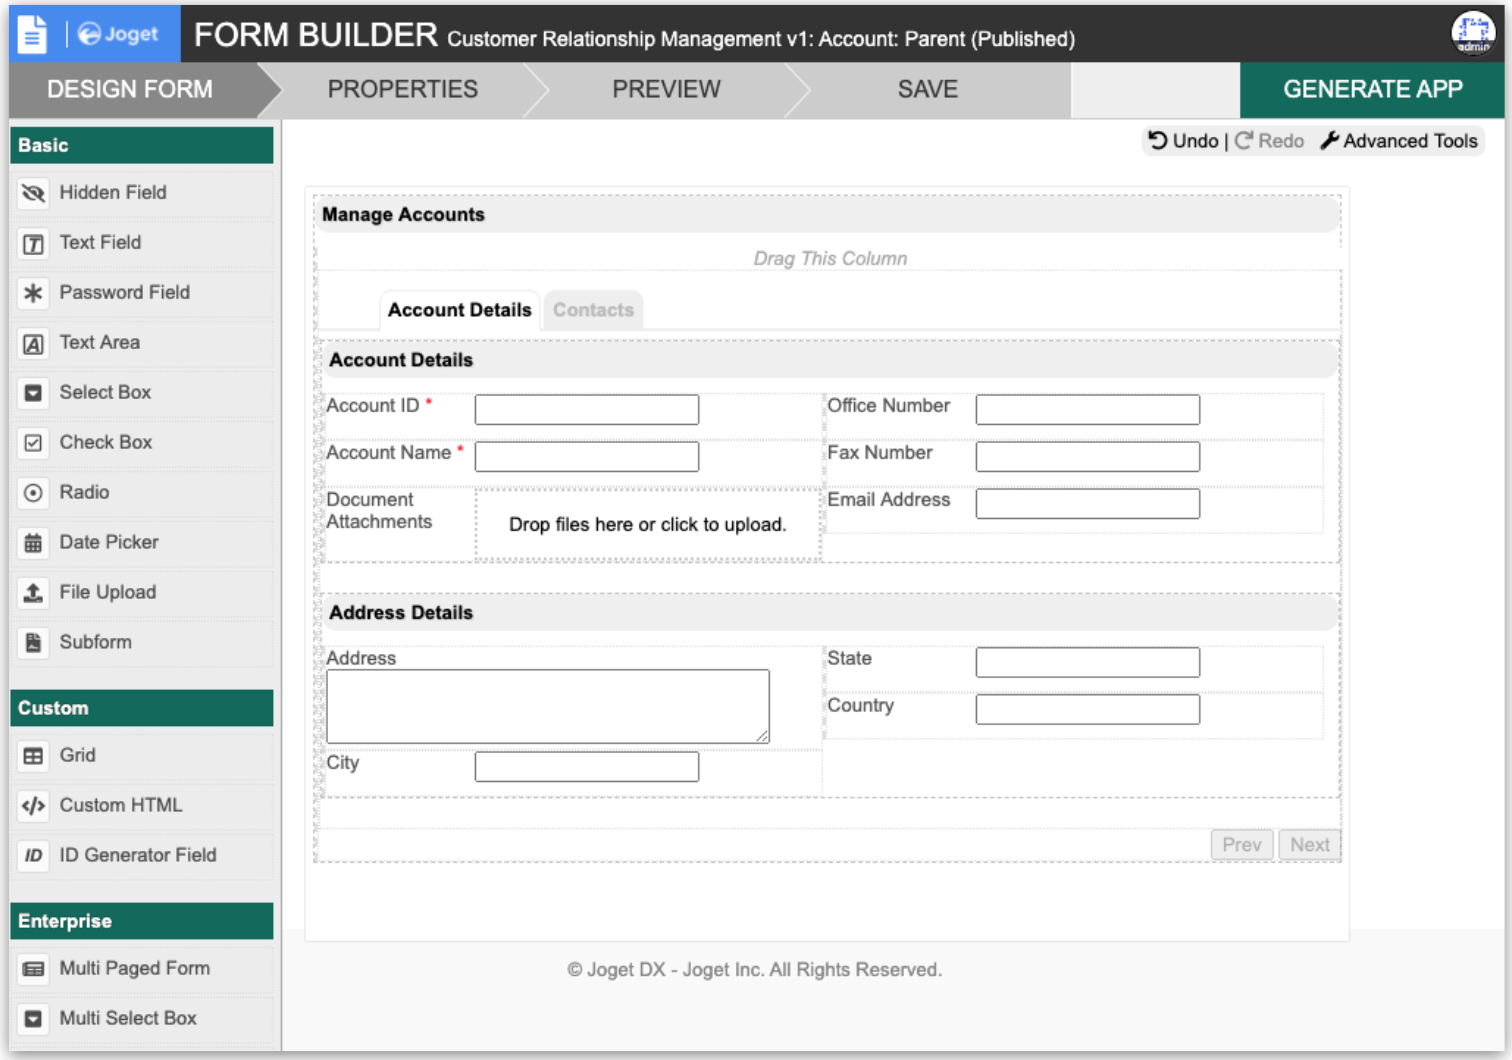Open the admin user avatar

(x=1472, y=33)
